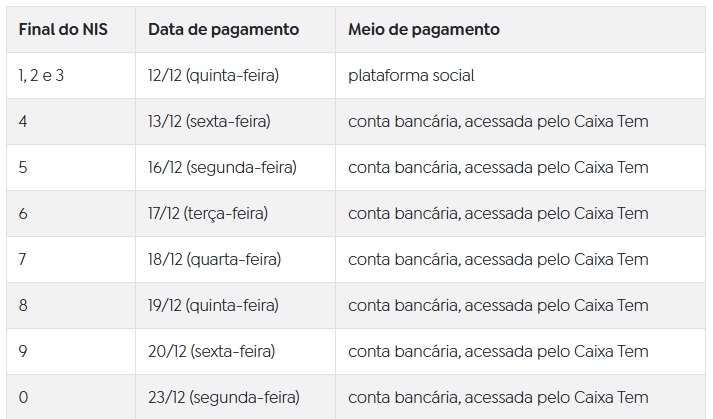Screen dimensions: 713x419
Task: Select the 17/12 (terça-feira) date cell
Action: coord(208,214)
